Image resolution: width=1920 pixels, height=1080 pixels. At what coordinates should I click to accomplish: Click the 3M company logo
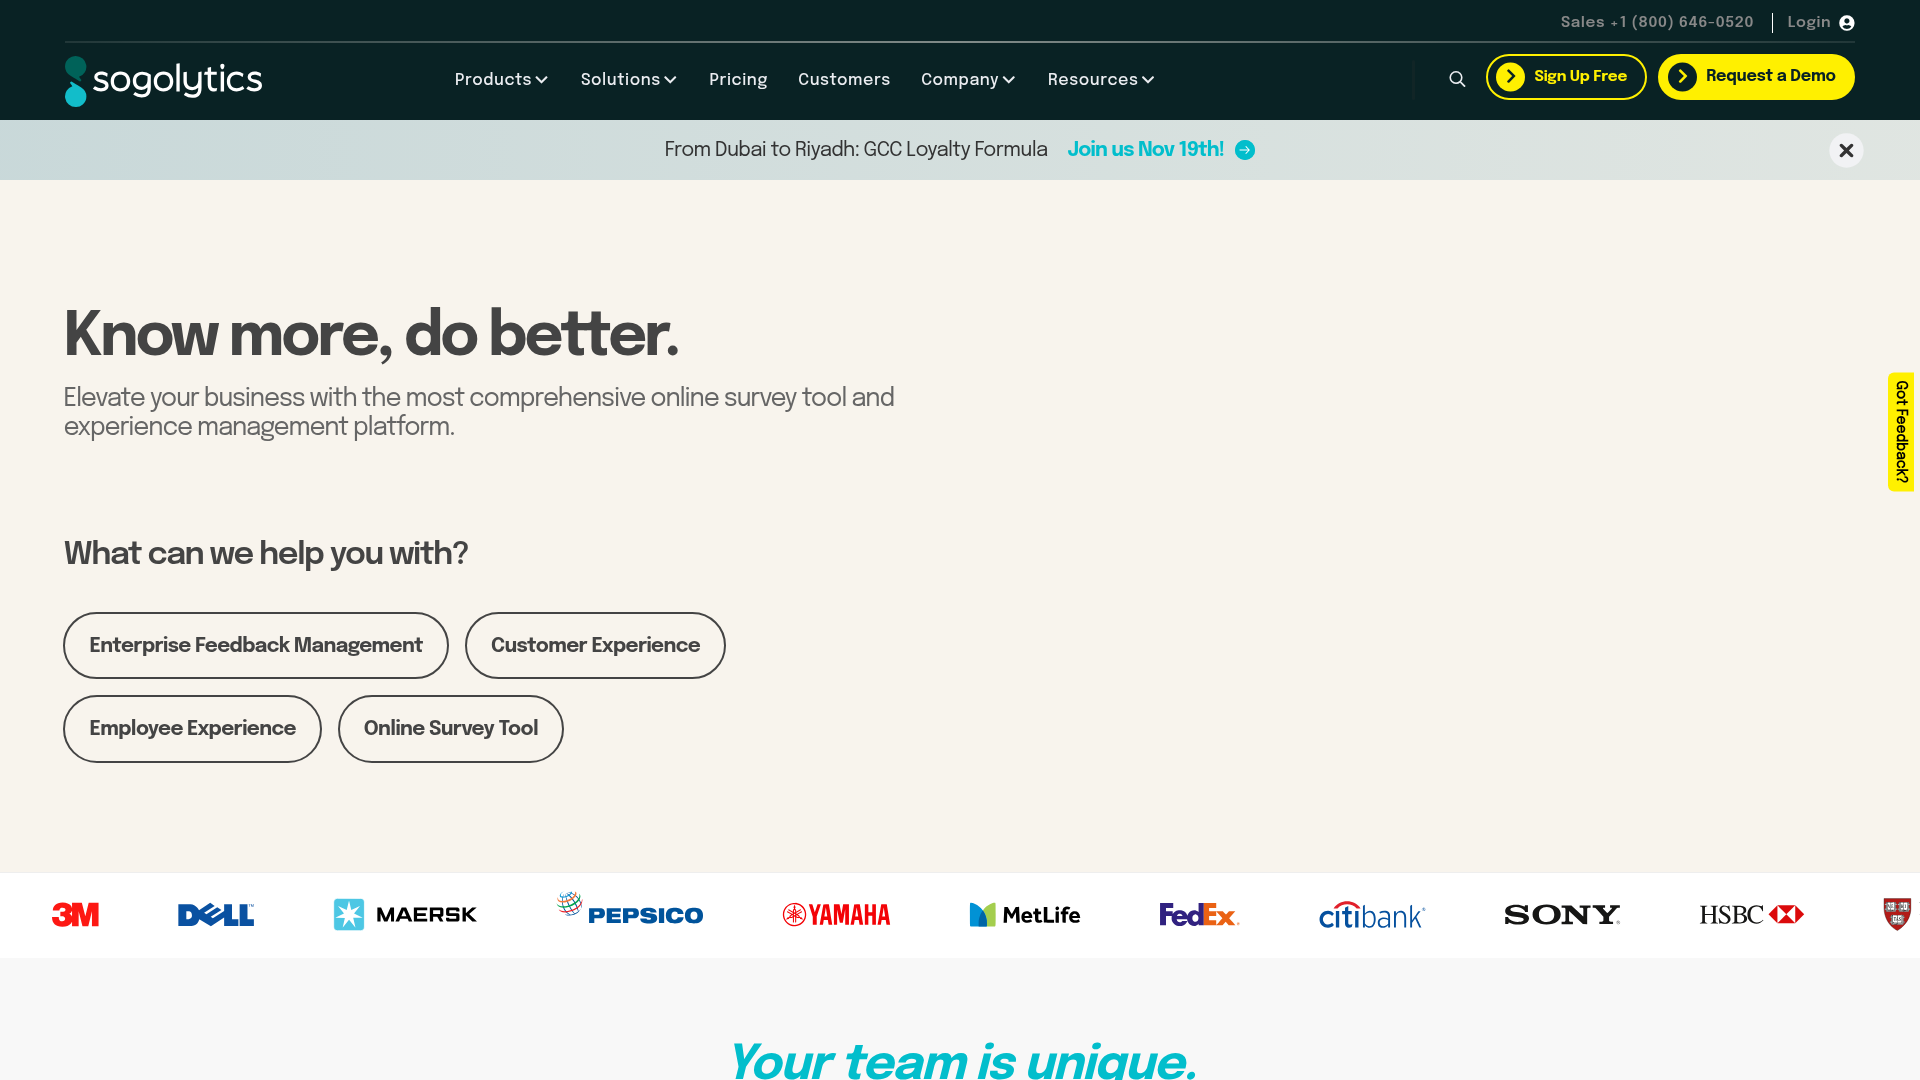click(x=74, y=914)
